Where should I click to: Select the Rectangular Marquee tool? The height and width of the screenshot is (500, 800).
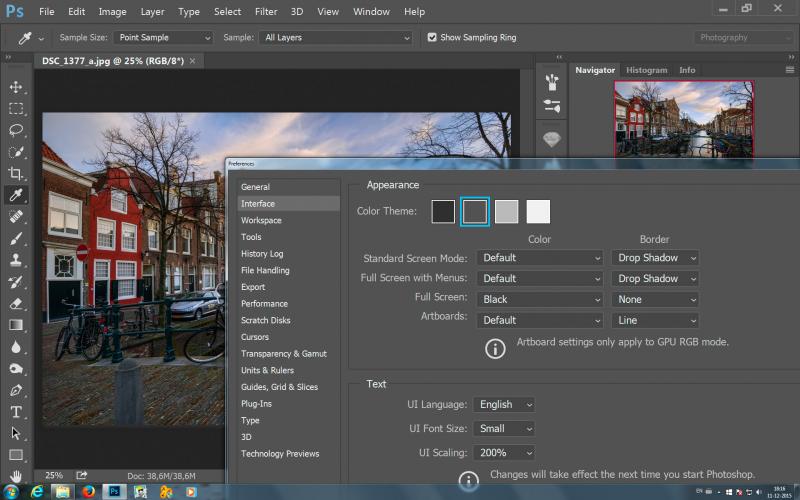(16, 108)
